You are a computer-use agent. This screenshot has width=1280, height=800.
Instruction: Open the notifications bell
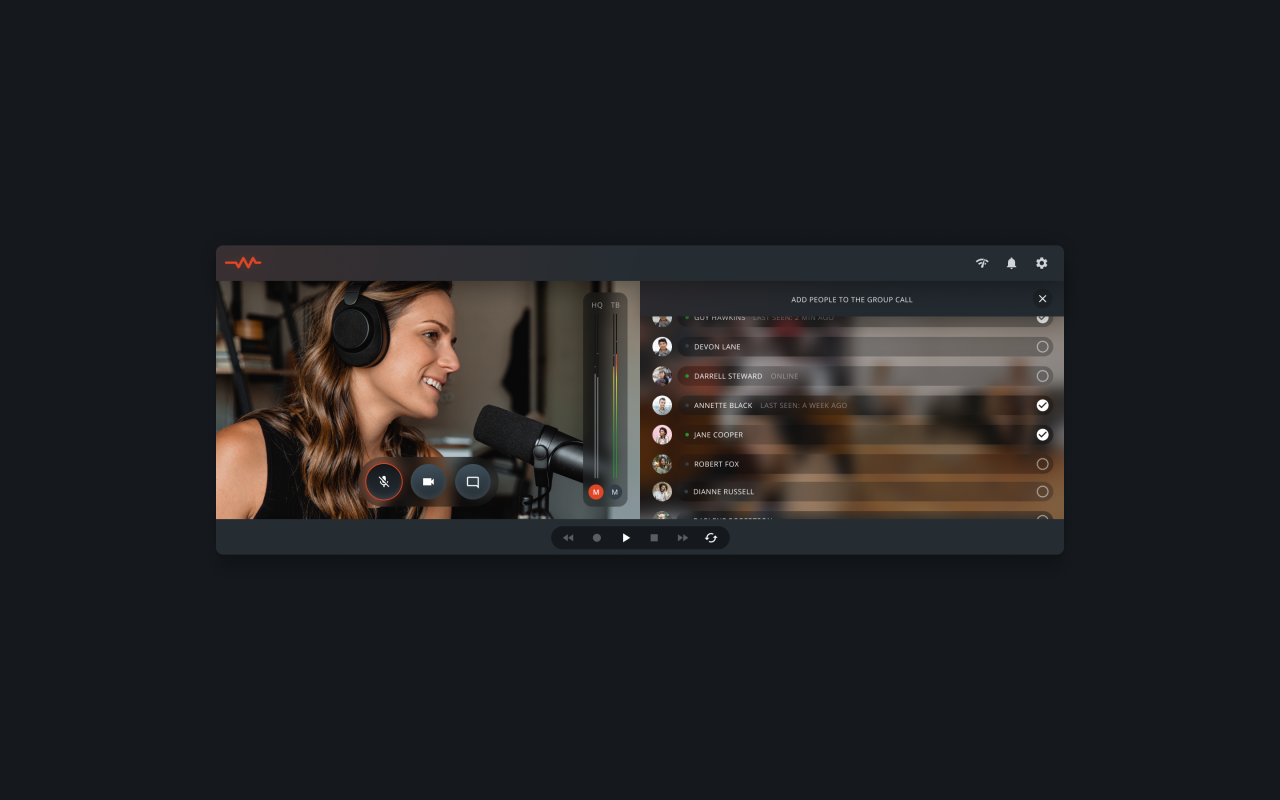(x=1011, y=263)
